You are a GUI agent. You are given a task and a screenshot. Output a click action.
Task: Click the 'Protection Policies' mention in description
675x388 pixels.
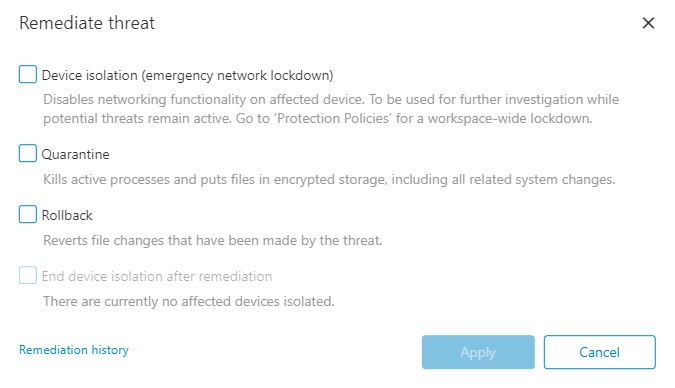pos(334,118)
